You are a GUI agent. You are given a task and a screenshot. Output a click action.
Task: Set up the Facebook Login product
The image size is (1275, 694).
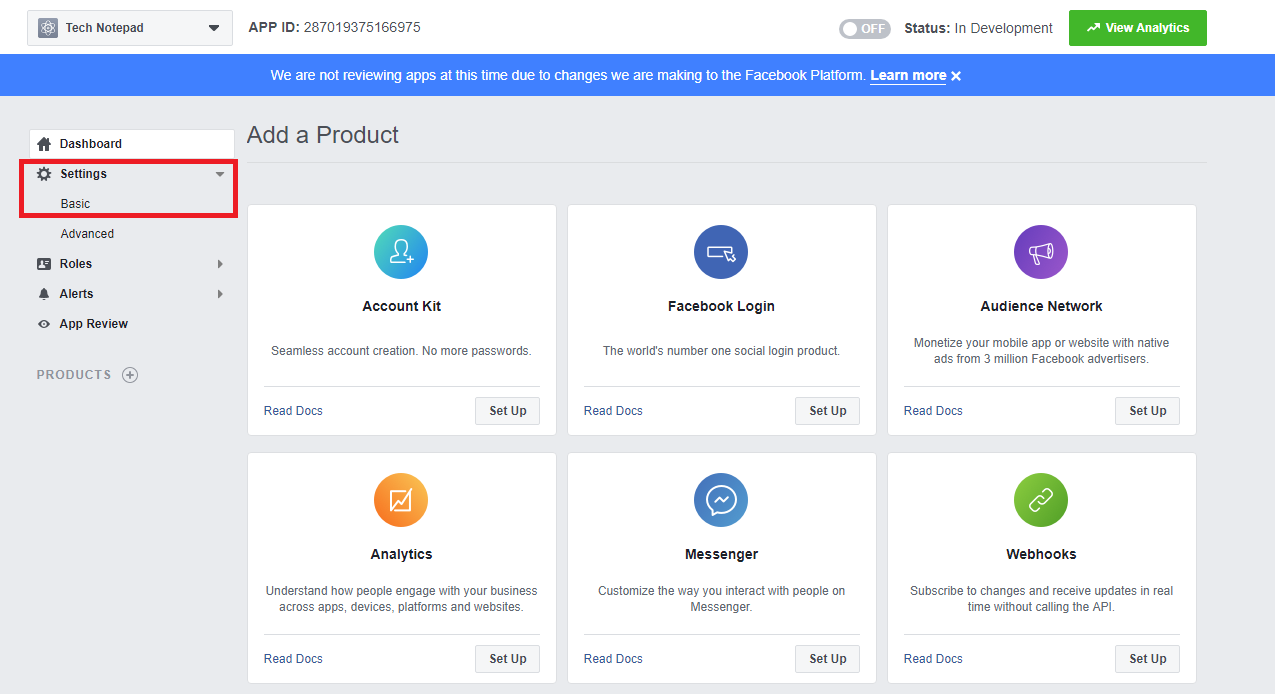[827, 411]
